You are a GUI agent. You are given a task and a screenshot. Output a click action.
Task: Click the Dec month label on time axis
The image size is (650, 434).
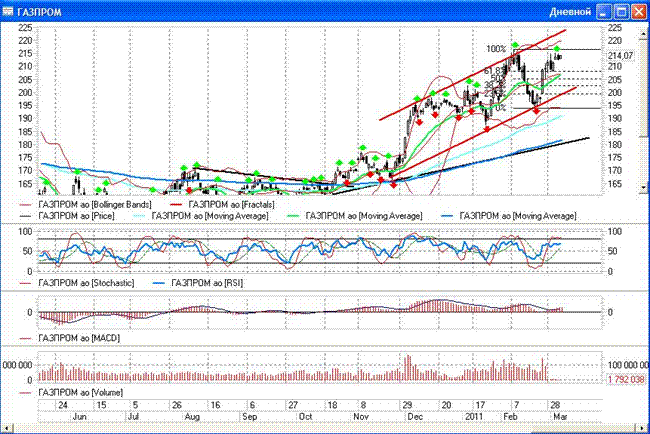coord(415,416)
